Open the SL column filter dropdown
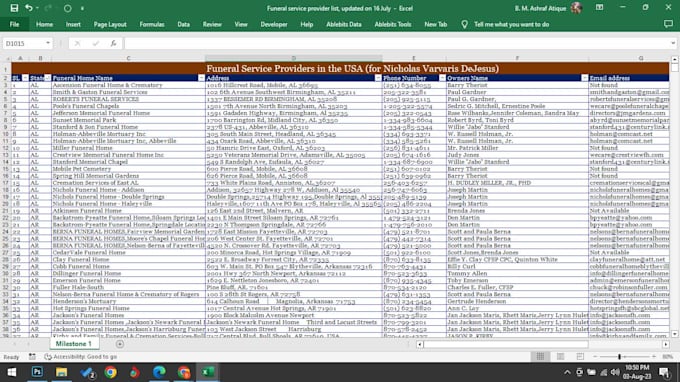Viewport: 680px width, 382px height. pos(25,78)
